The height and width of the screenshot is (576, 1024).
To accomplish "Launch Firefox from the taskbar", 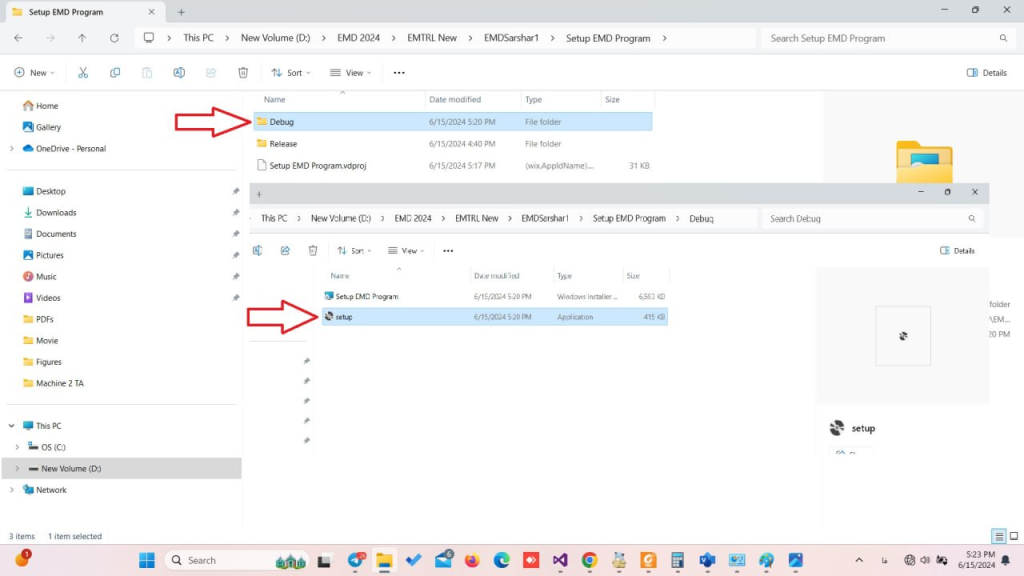I will (472, 560).
